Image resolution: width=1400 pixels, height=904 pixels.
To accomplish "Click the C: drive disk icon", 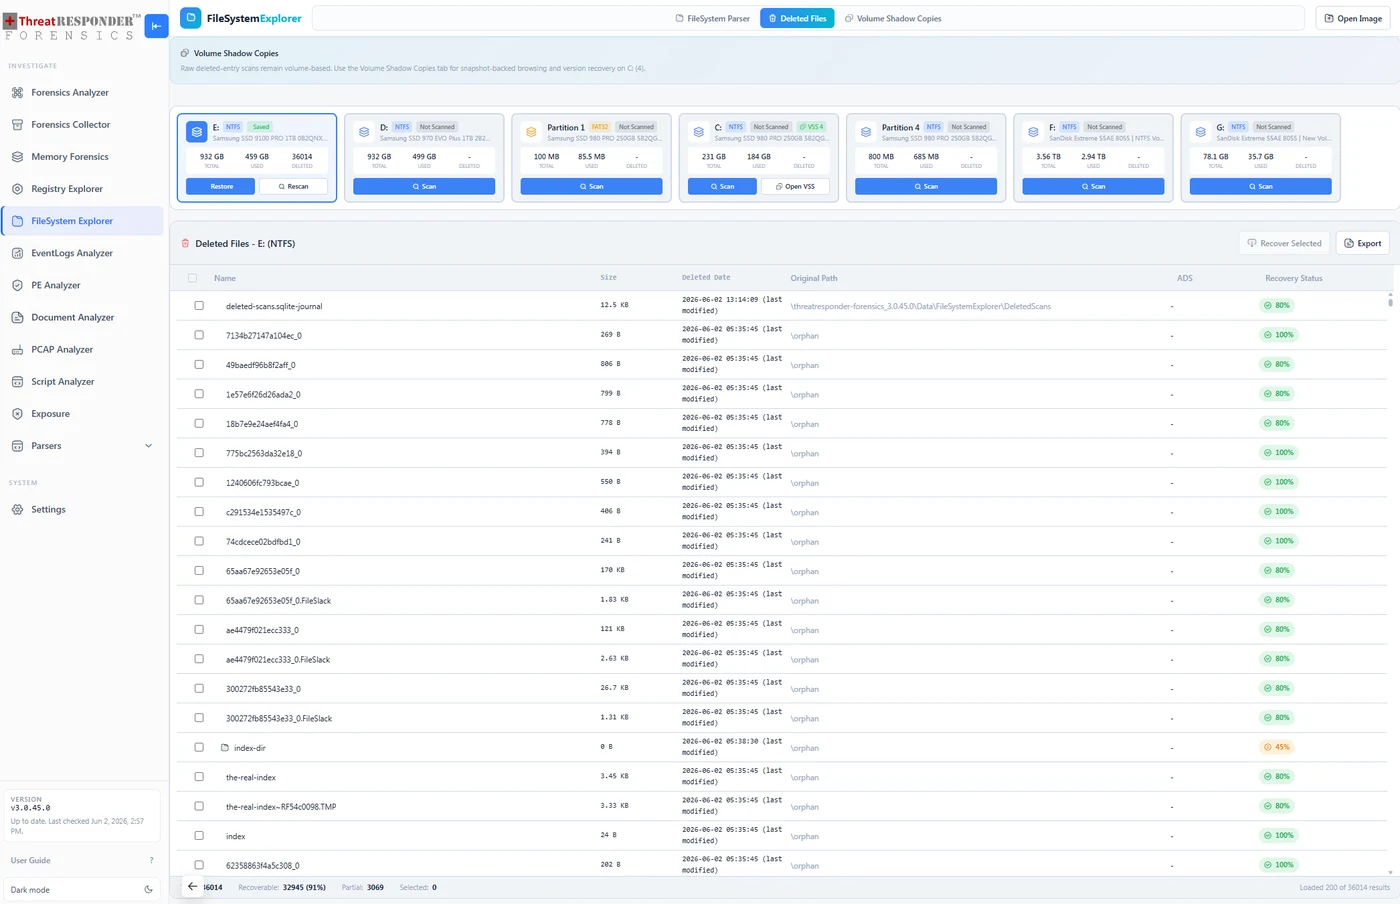I will (698, 131).
